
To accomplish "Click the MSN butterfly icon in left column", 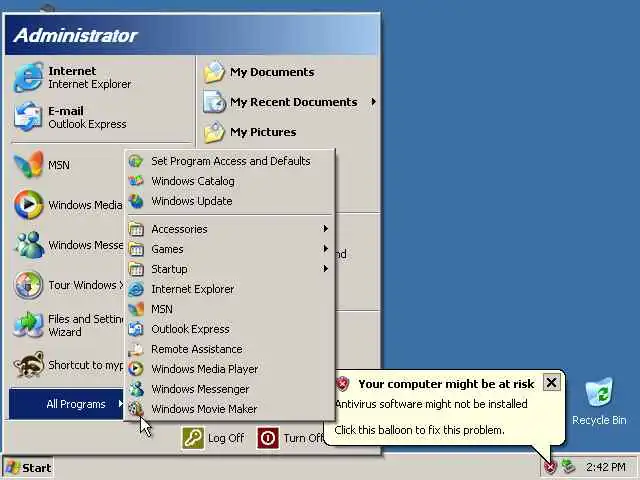I will point(28,164).
